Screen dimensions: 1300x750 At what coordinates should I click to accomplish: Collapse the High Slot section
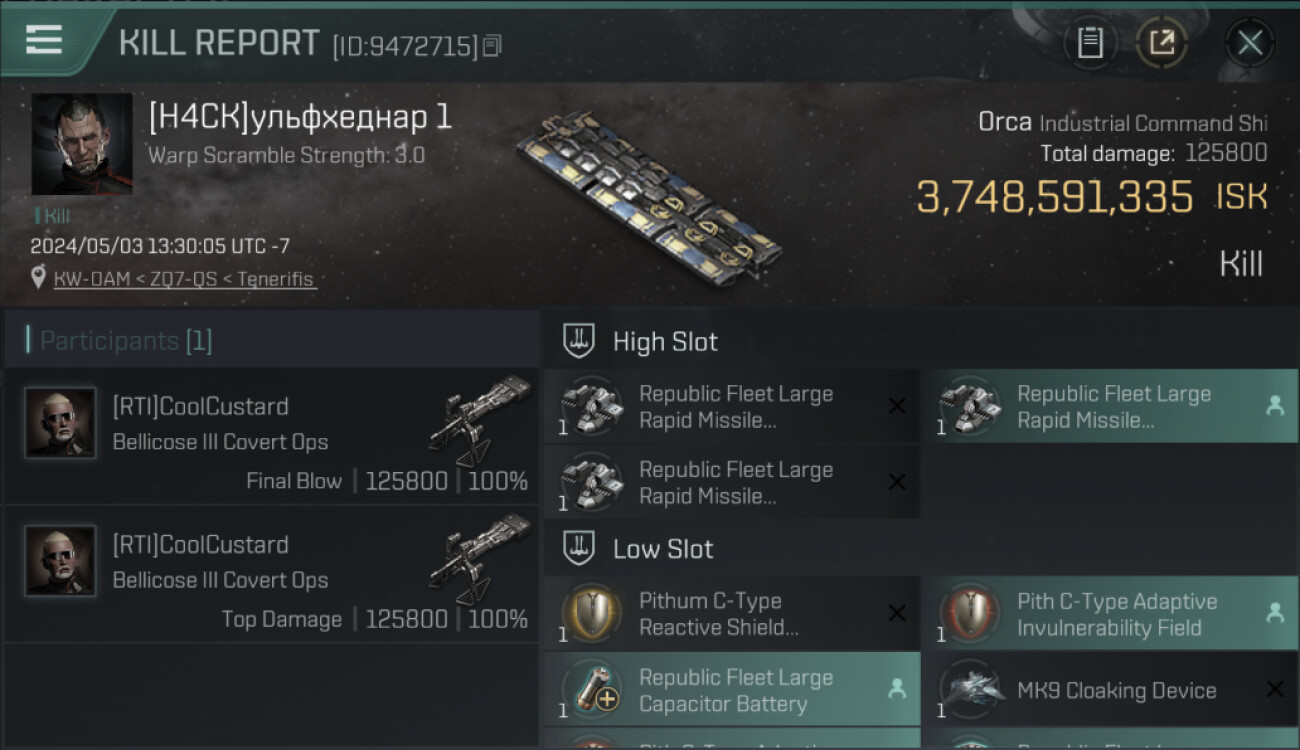(581, 341)
